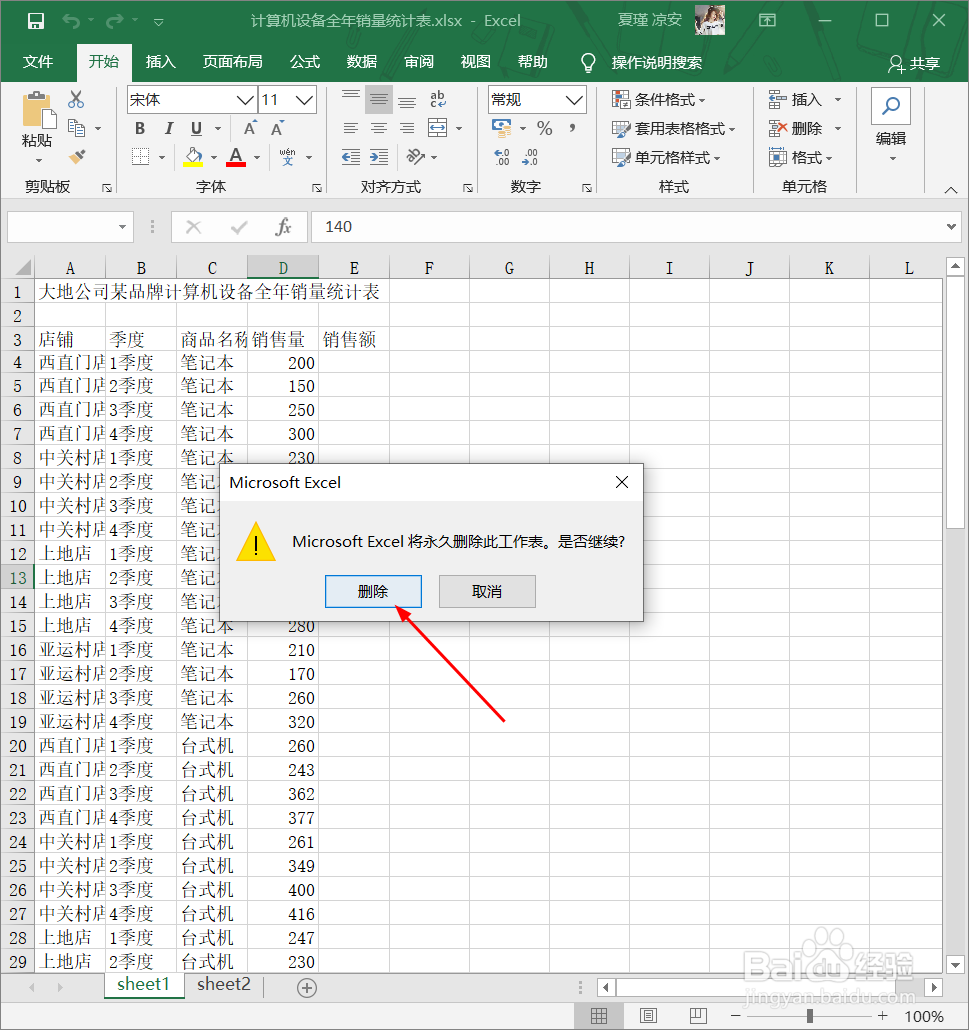This screenshot has width=969, height=1030.
Task: Expand the formula bar chevron
Action: 951,227
